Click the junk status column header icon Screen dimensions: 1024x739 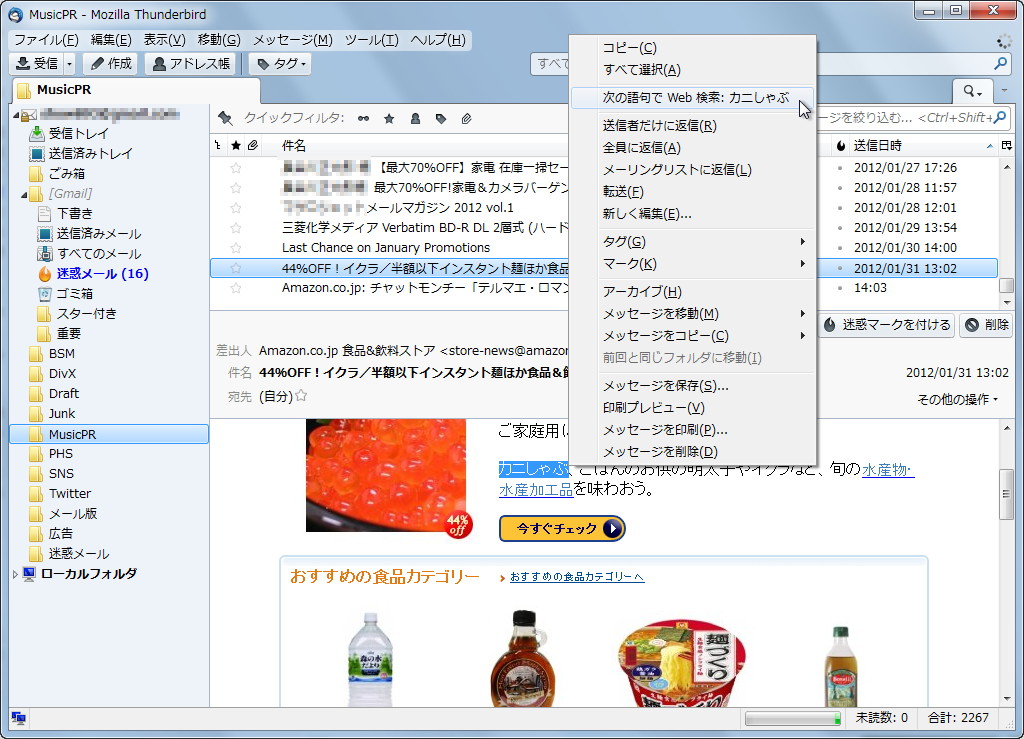tap(840, 146)
